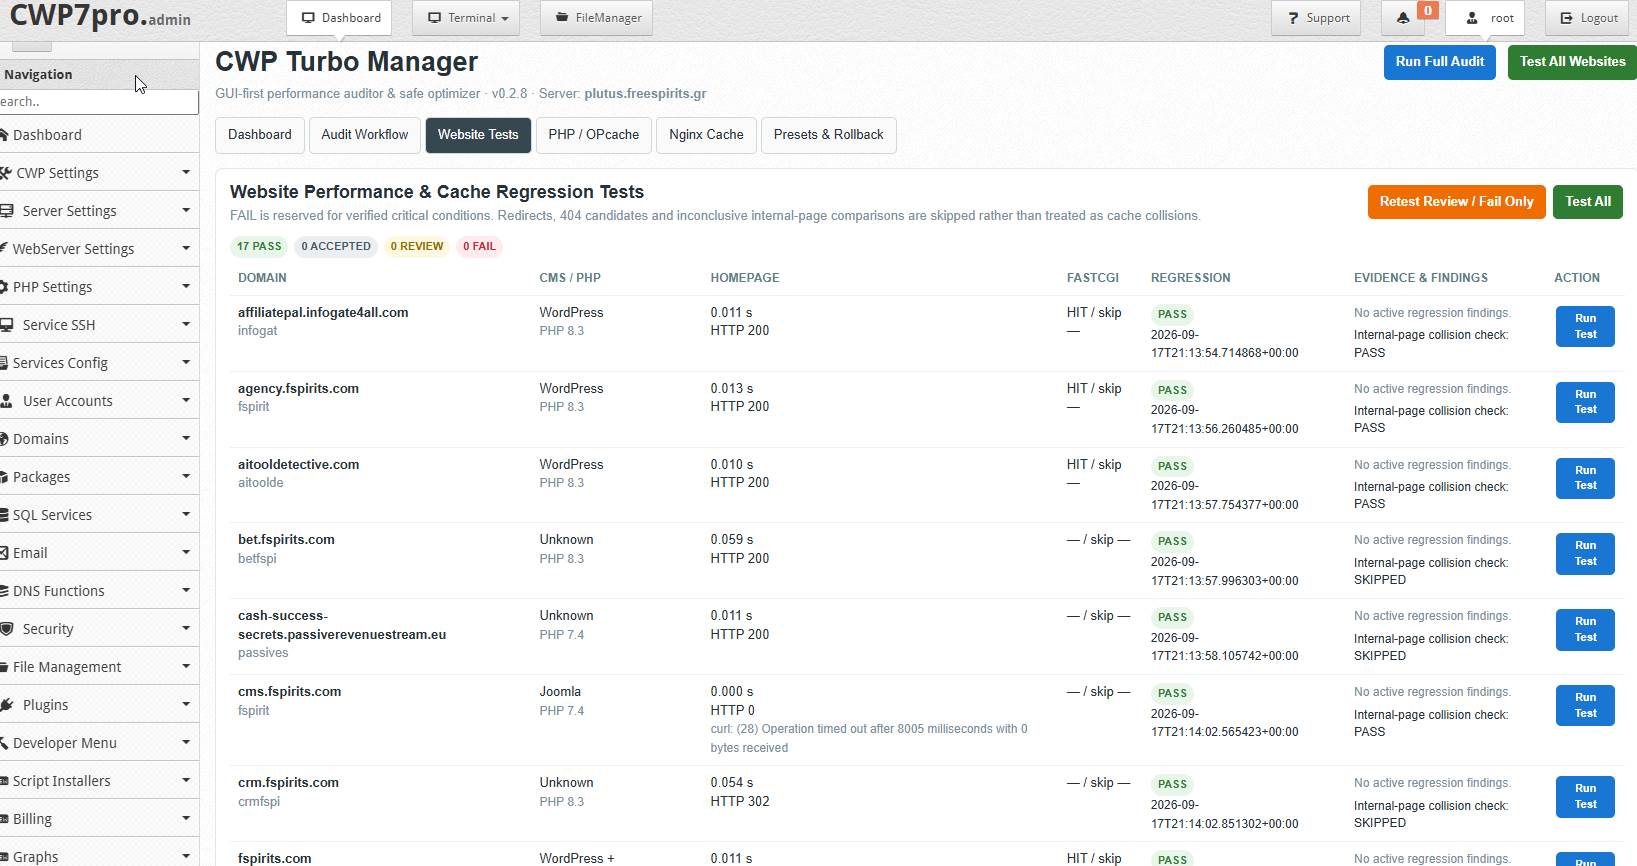
Task: Click the Service SSH sidebar icon
Action: coord(8,325)
